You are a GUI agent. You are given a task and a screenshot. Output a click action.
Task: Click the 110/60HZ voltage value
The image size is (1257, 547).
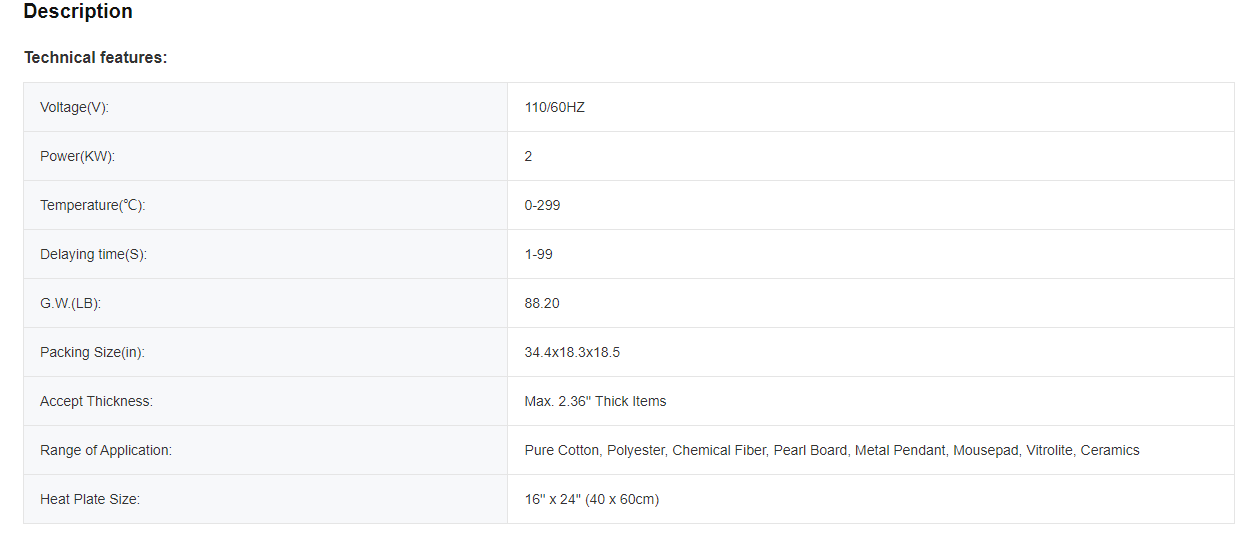554,107
